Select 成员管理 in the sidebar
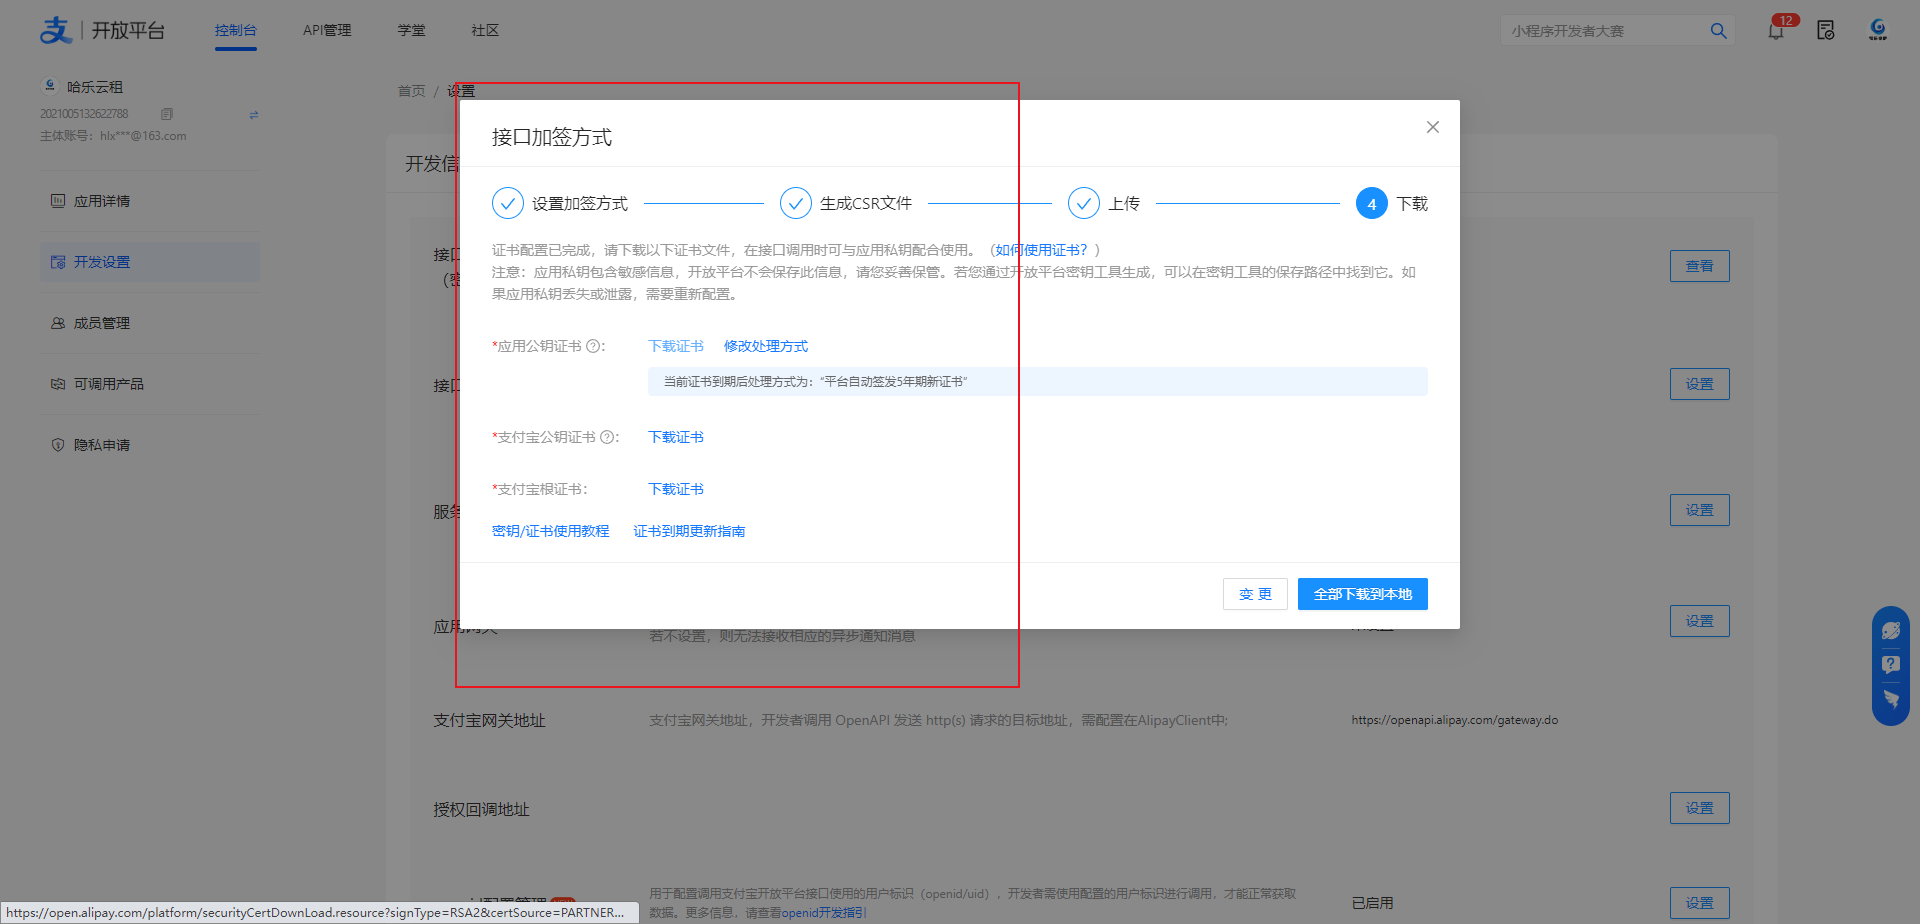This screenshot has height=924, width=1920. (150, 323)
